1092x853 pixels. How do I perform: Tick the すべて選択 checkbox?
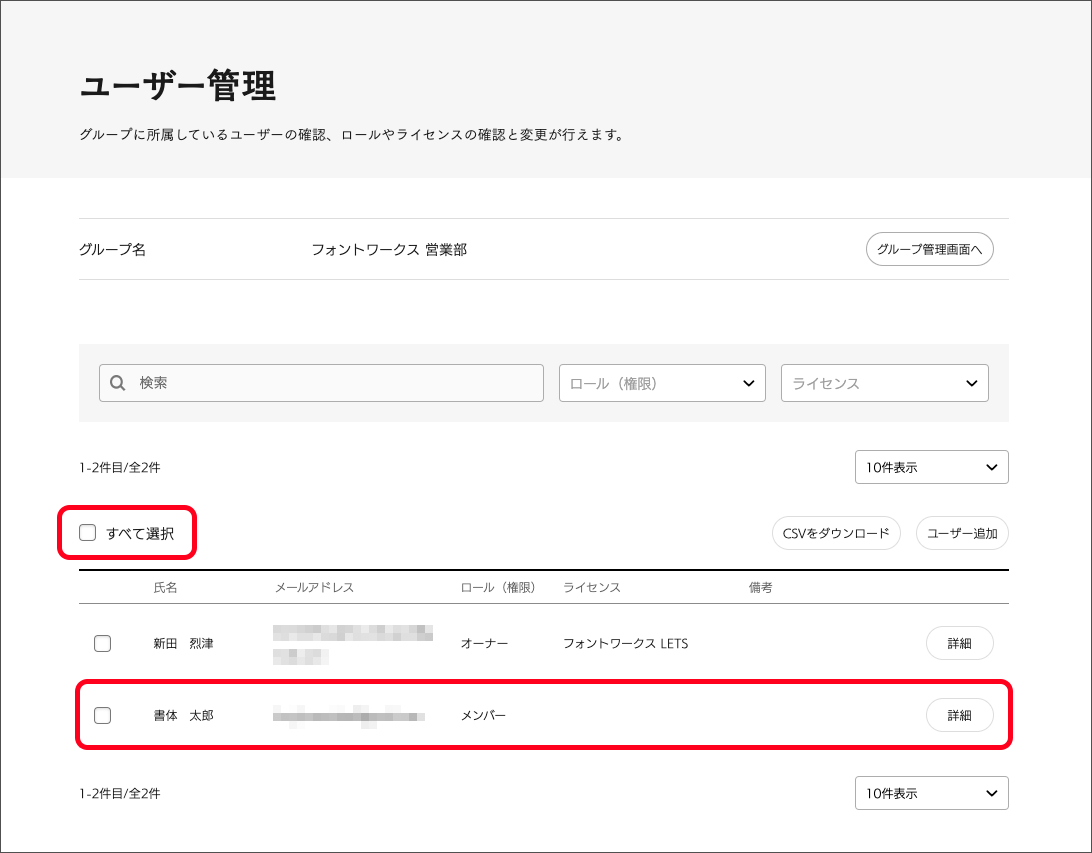point(88,533)
